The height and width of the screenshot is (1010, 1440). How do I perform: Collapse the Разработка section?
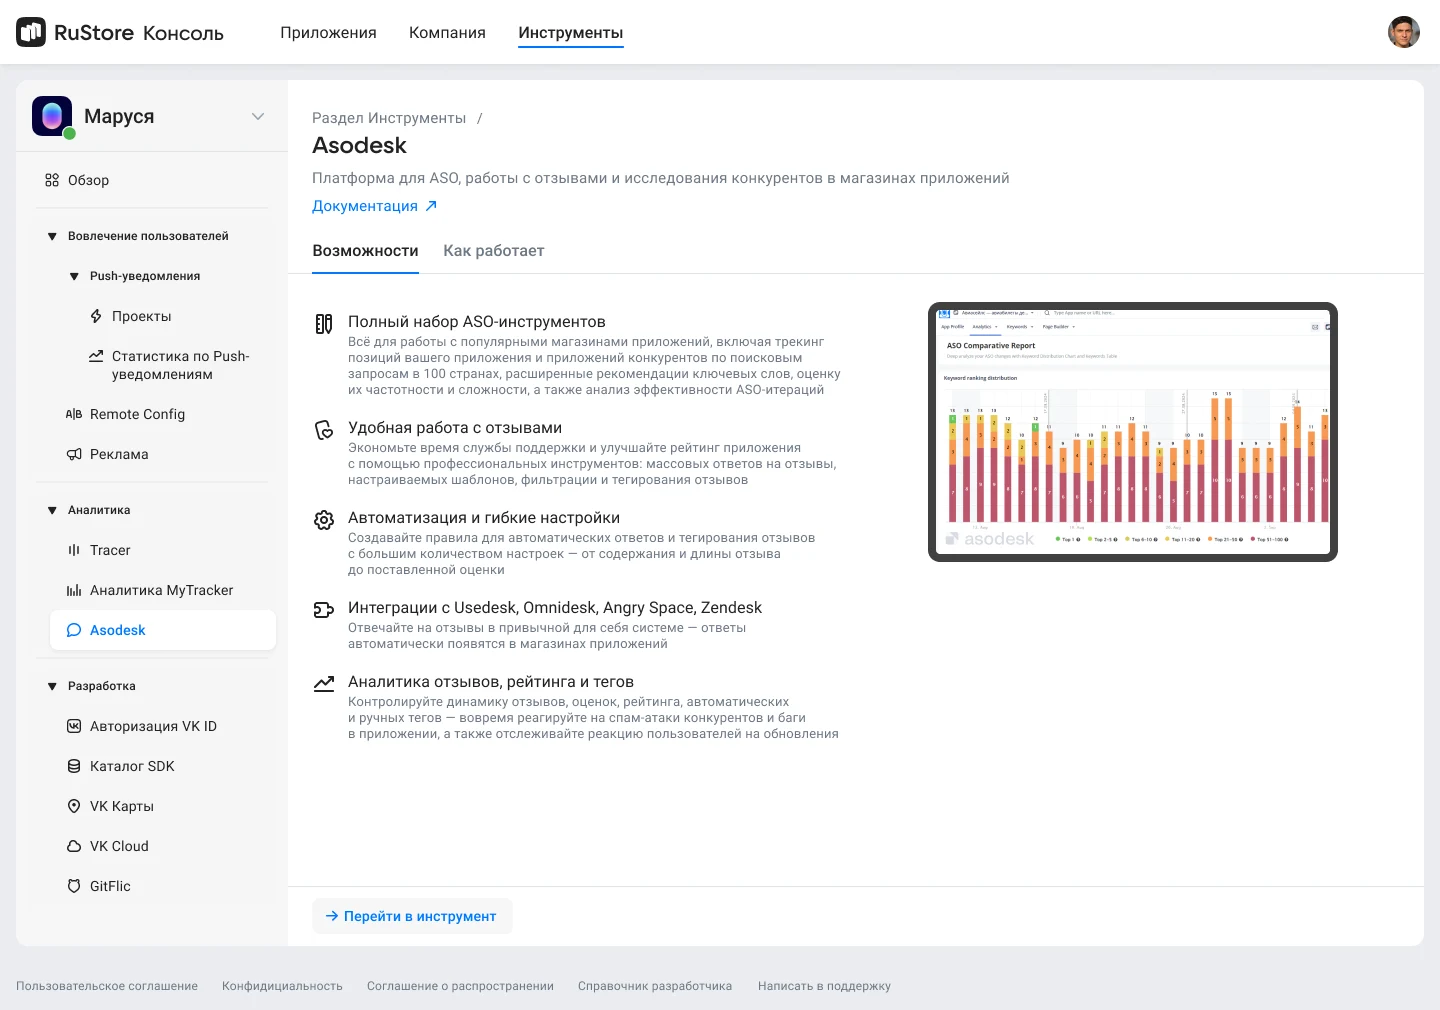pos(52,687)
